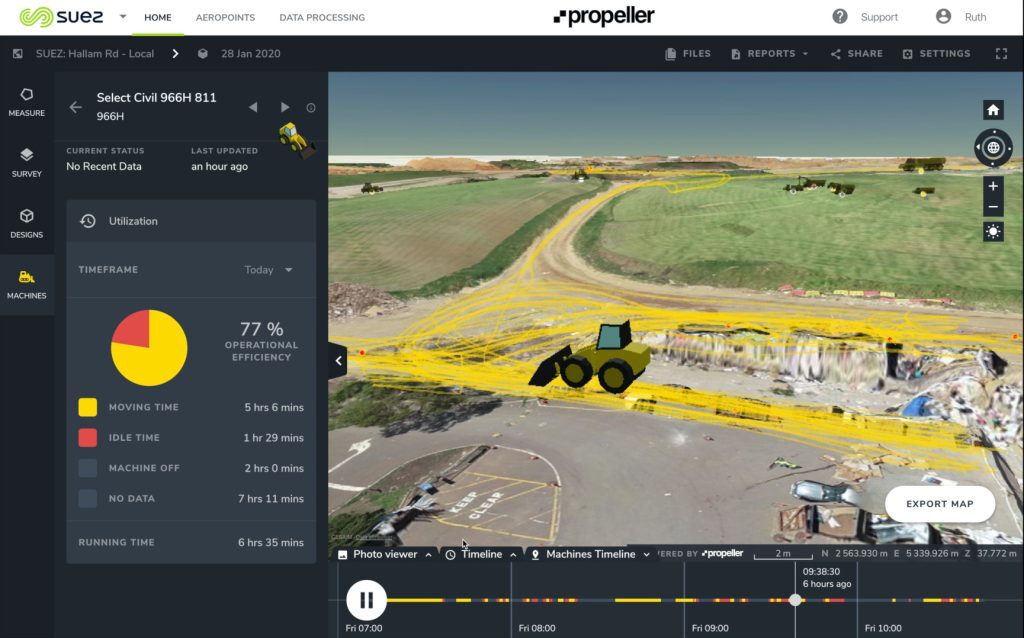
Task: Pause playback on the machine timeline
Action: (x=367, y=600)
